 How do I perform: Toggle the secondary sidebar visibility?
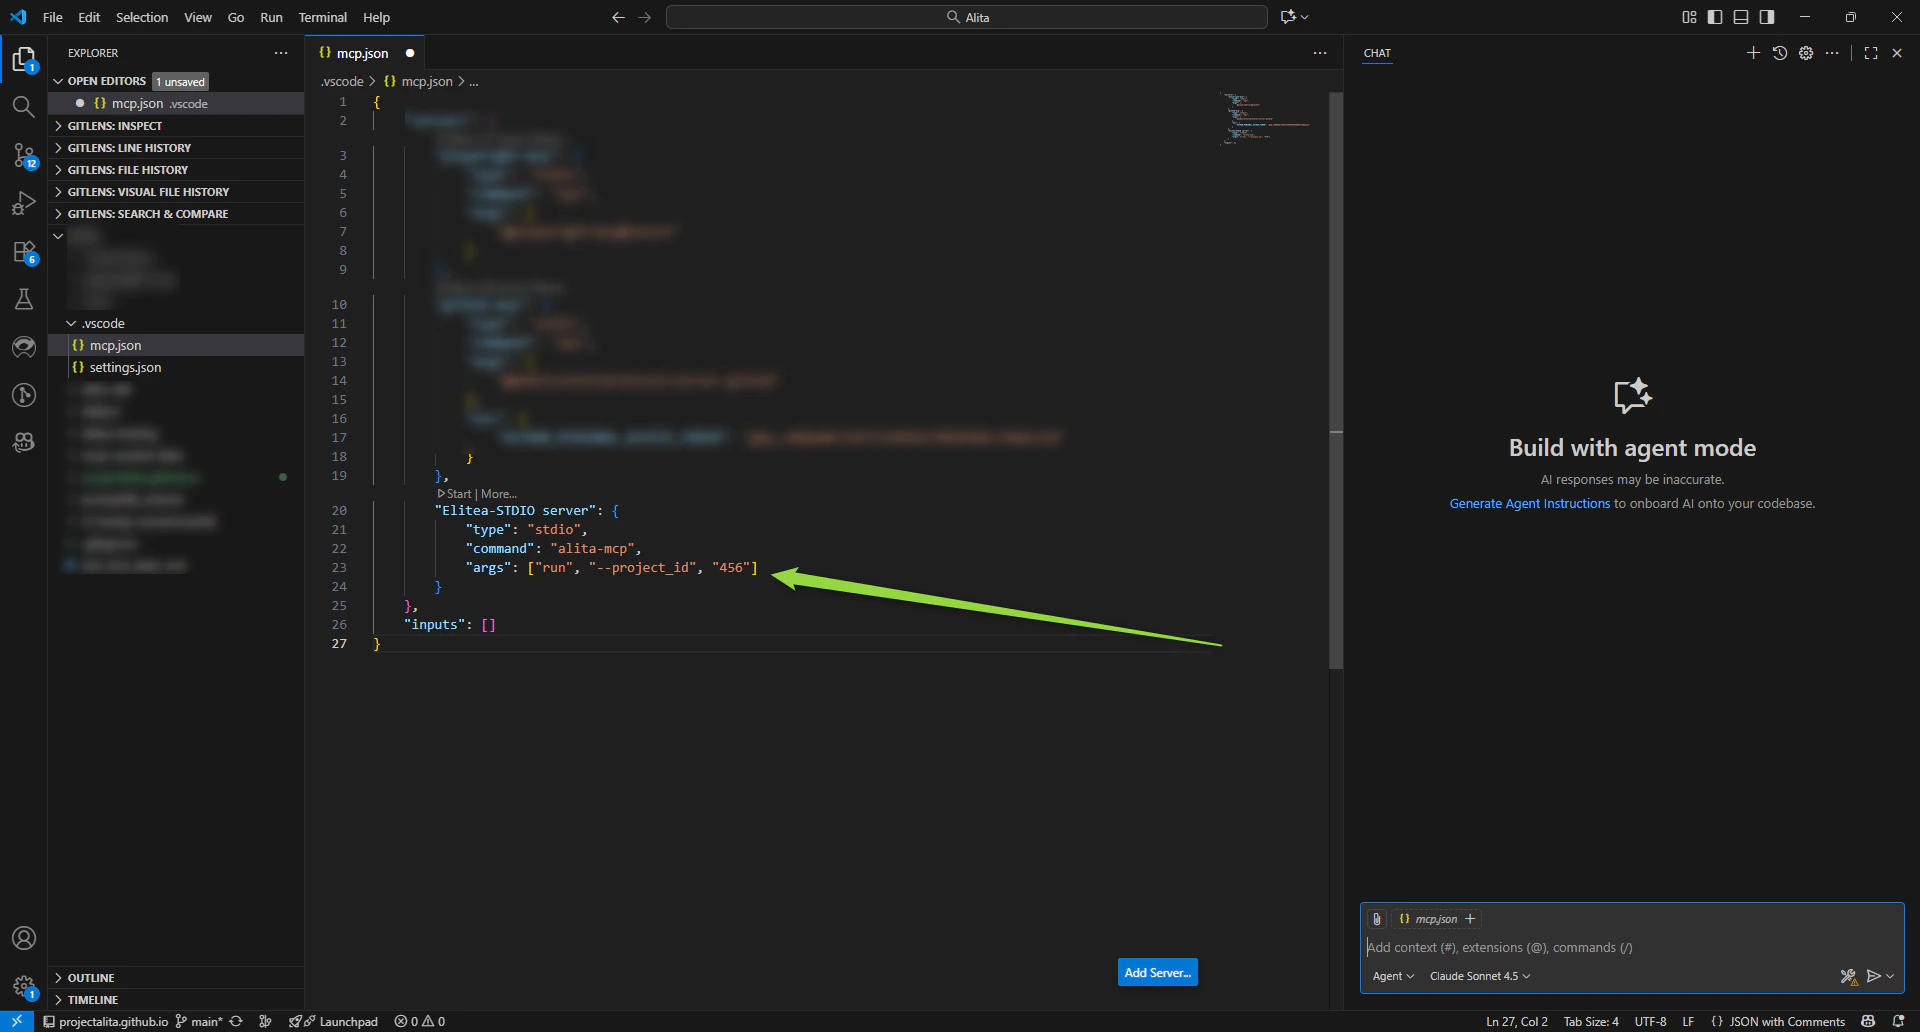[1767, 17]
